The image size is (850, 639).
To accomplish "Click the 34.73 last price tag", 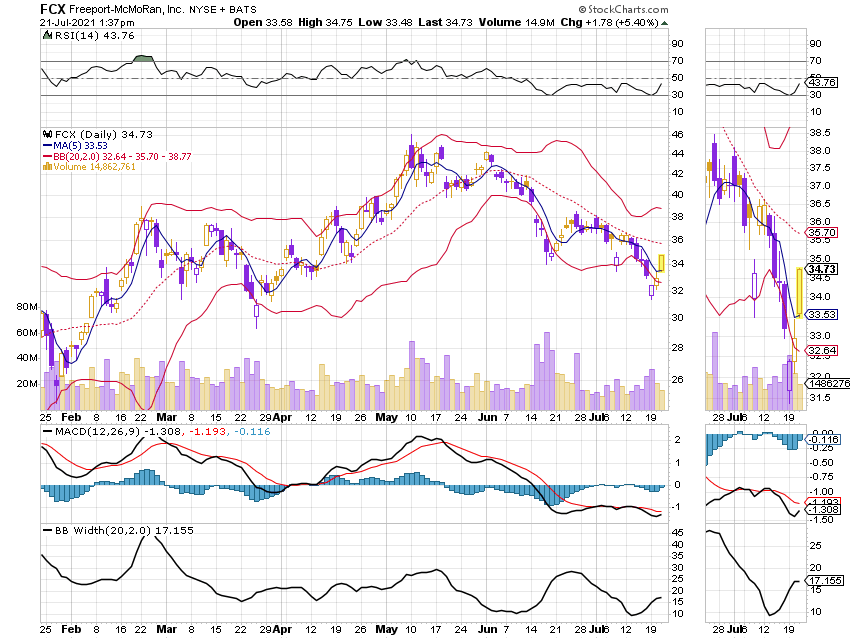I will (x=822, y=269).
